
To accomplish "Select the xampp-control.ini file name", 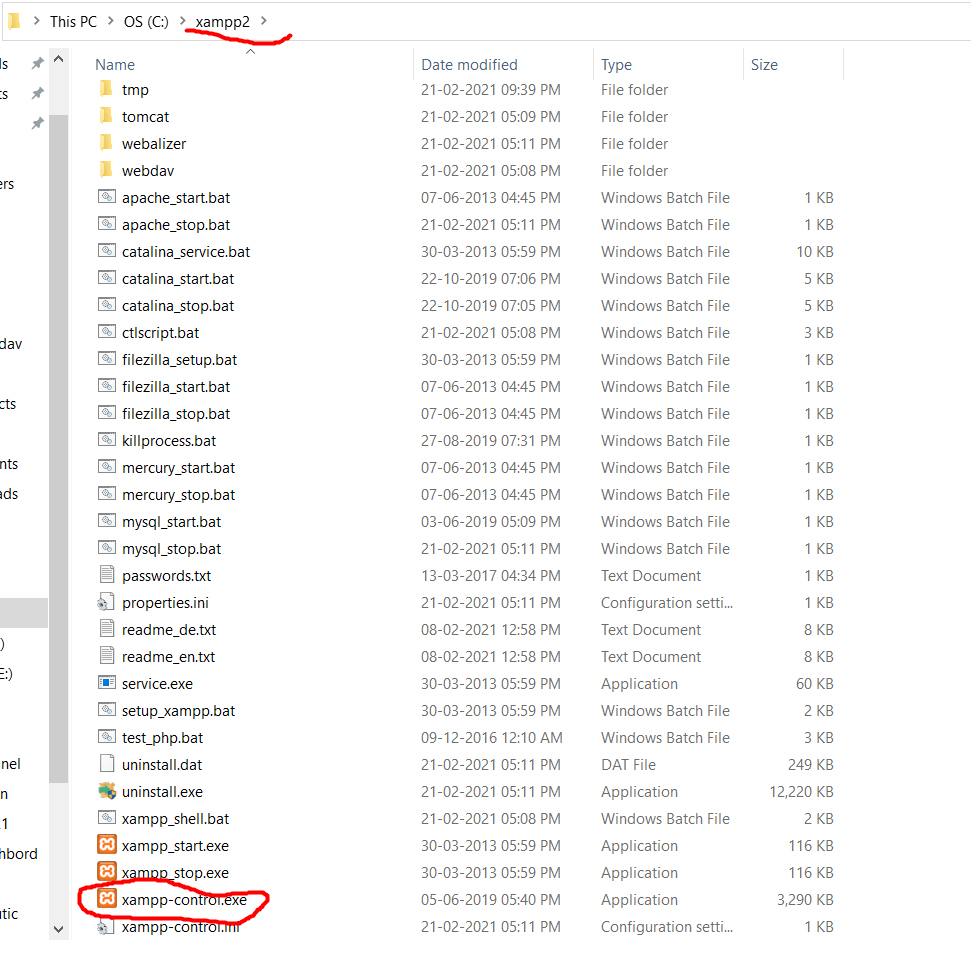I will tap(180, 926).
